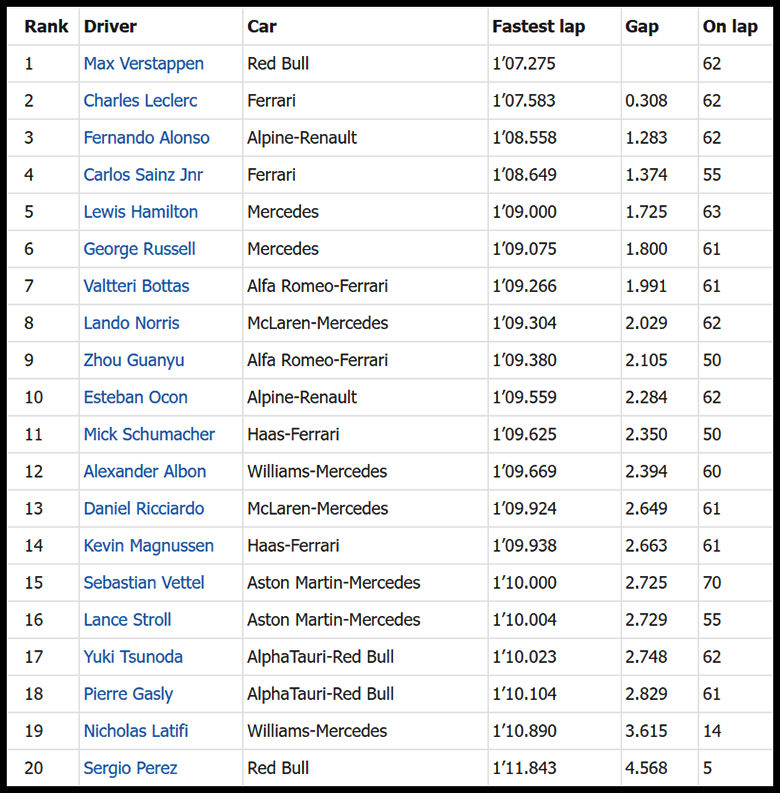Click the gap value 2.350
Image resolution: width=780 pixels, height=793 pixels.
pos(646,434)
